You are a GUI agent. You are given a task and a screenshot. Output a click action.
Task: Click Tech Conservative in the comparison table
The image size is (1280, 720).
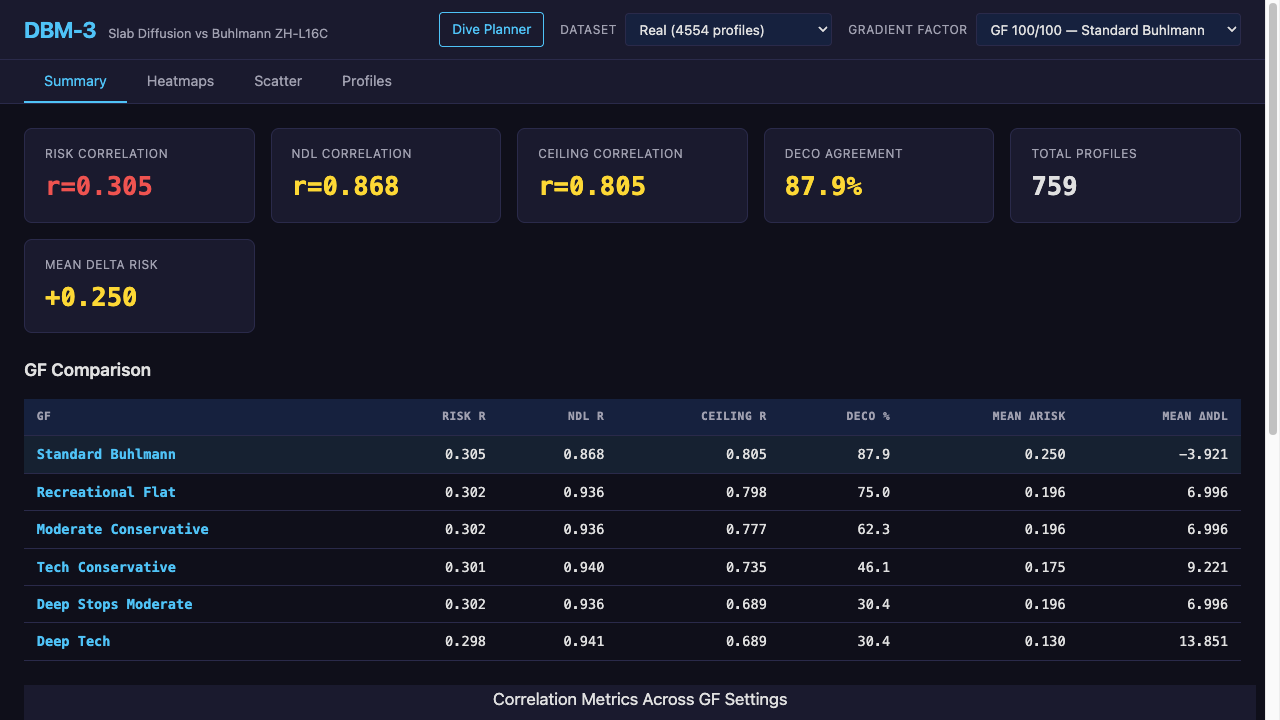tap(106, 567)
